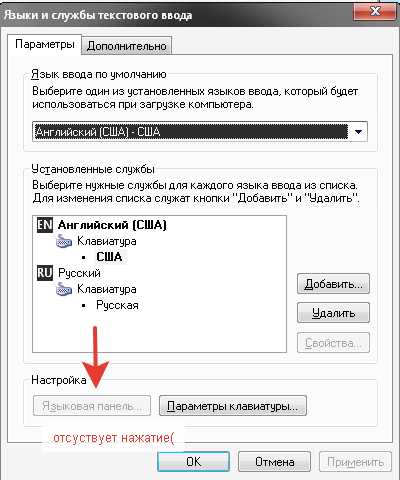
Task: Click the keyboard icon under Русский
Action: coord(64,289)
